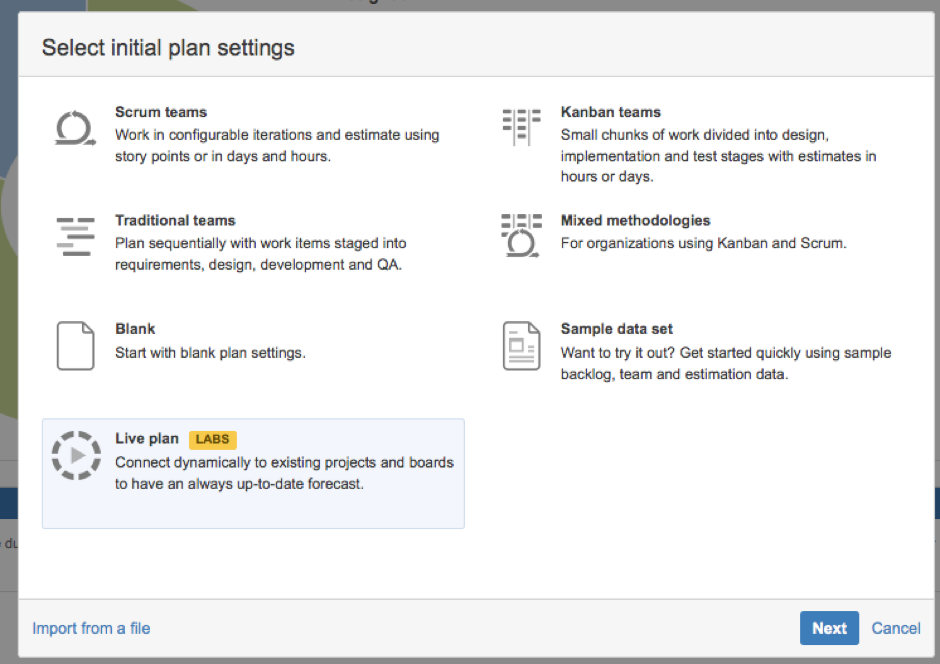The height and width of the screenshot is (664, 940).
Task: Choose the Mixed methodologies heading
Action: (x=635, y=221)
